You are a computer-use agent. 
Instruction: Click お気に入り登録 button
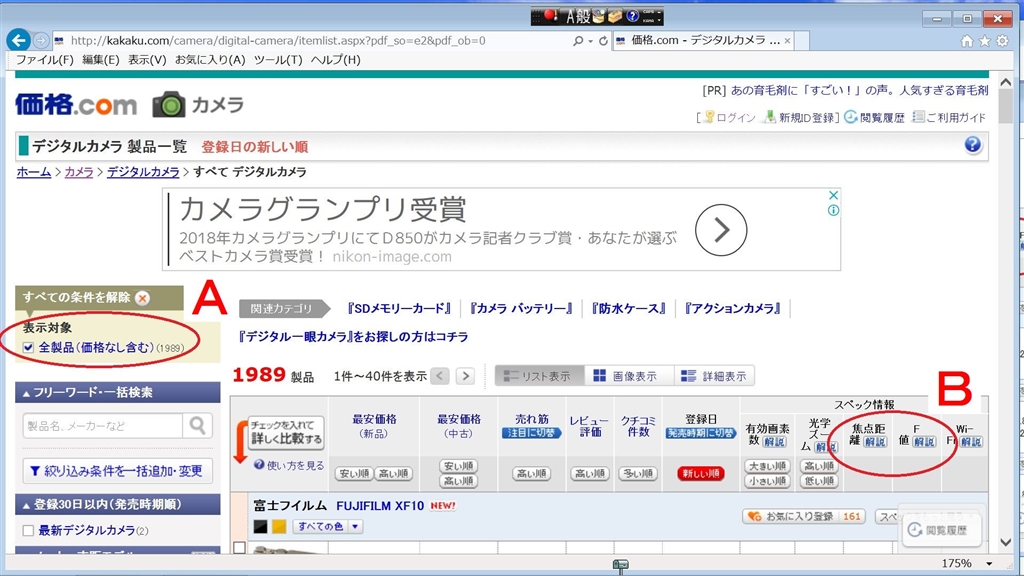pyautogui.click(x=804, y=517)
